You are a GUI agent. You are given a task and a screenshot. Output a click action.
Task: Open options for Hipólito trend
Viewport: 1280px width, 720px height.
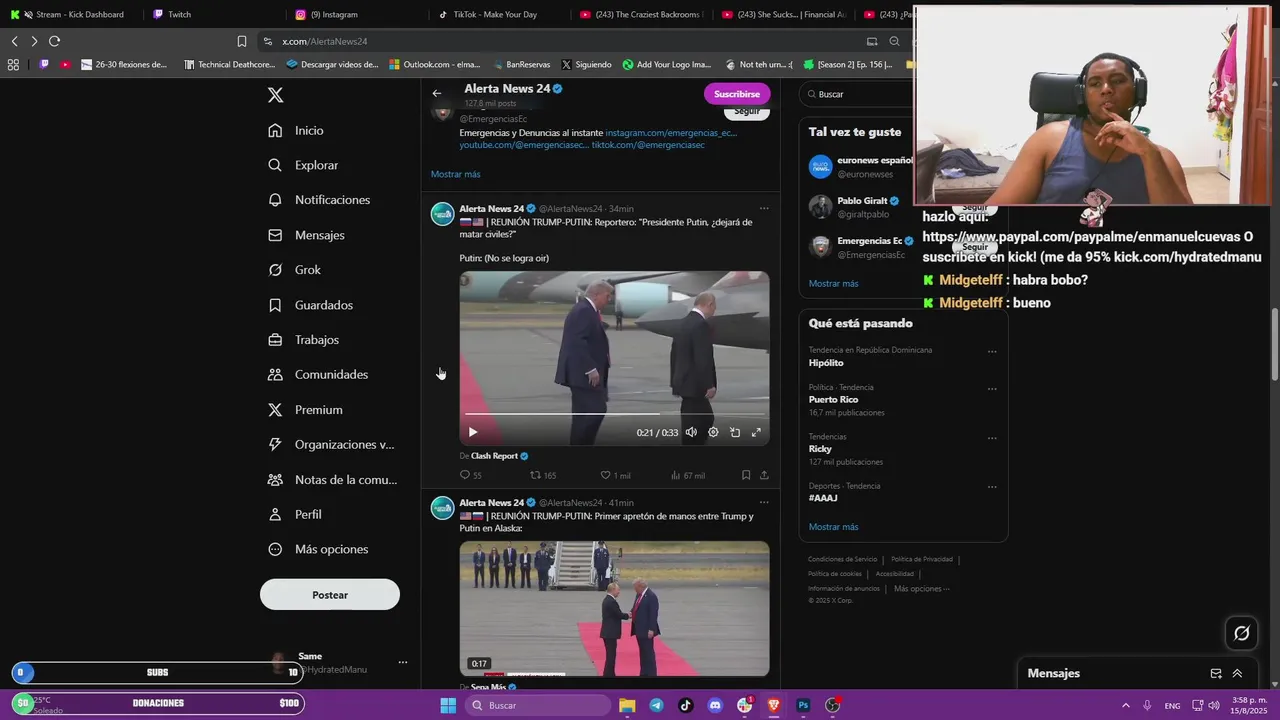click(x=992, y=352)
